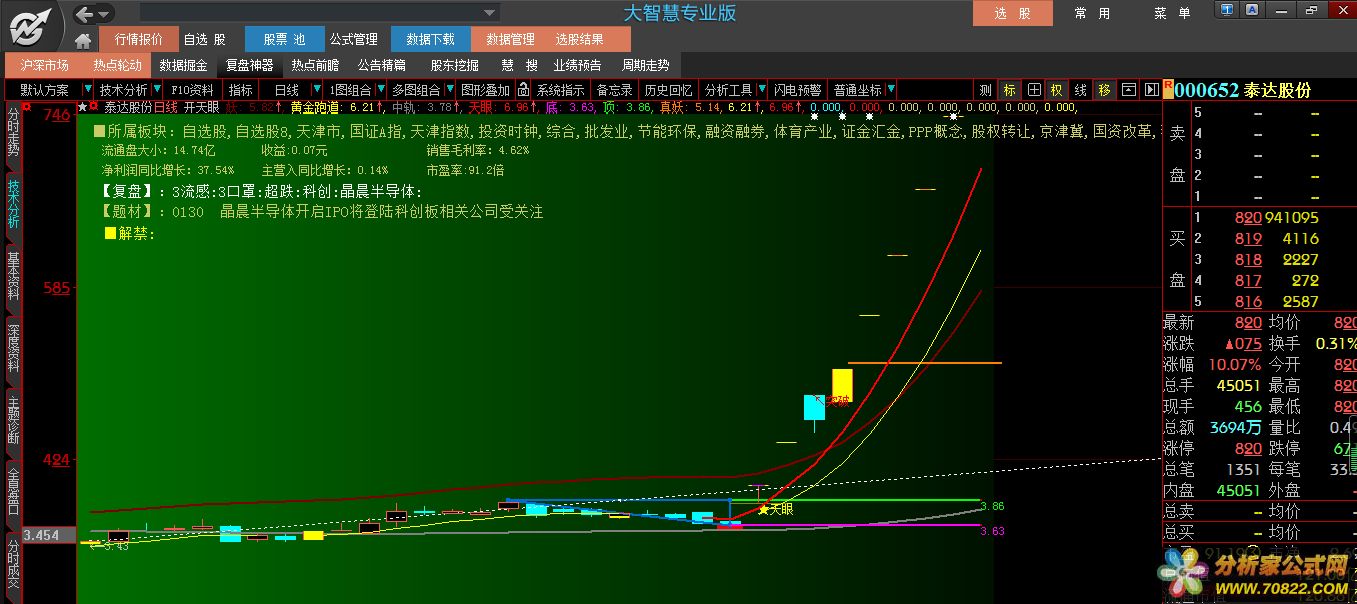Screen dimensions: 1357x604
Task: Select the 业绩预告 sub-tab
Action: pyautogui.click(x=577, y=65)
